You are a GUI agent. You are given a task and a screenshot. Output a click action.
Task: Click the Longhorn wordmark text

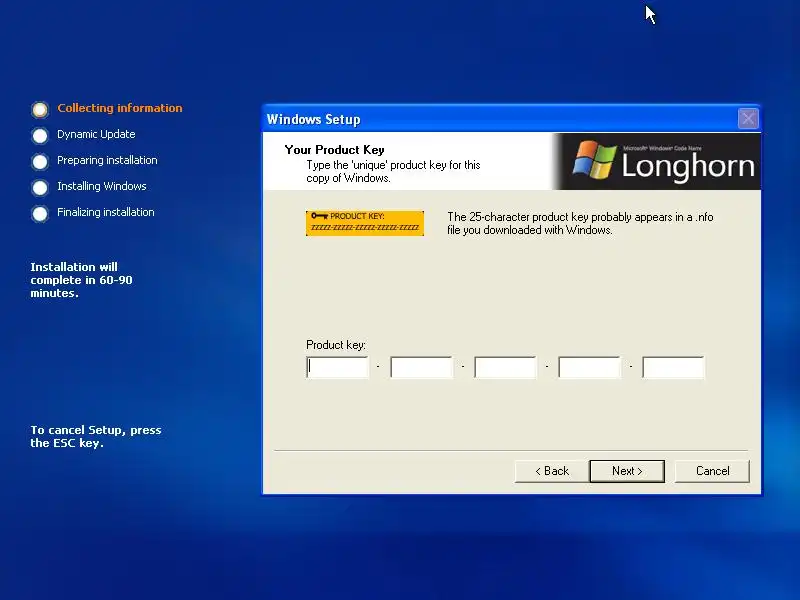tap(688, 166)
